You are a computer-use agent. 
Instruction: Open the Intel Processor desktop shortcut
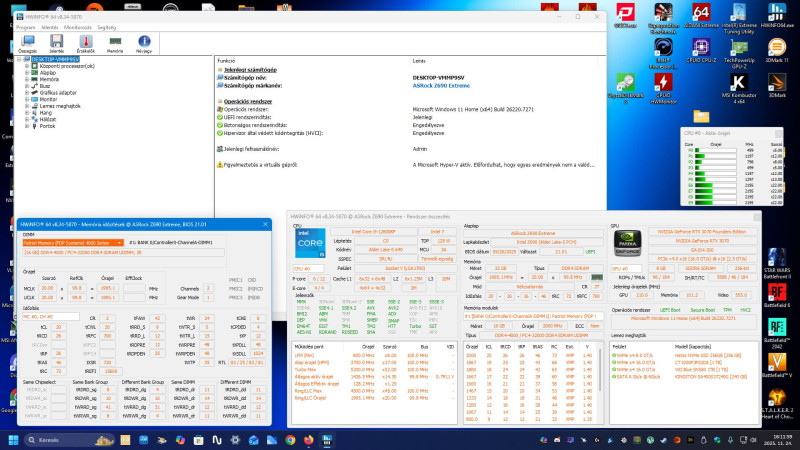point(663,54)
